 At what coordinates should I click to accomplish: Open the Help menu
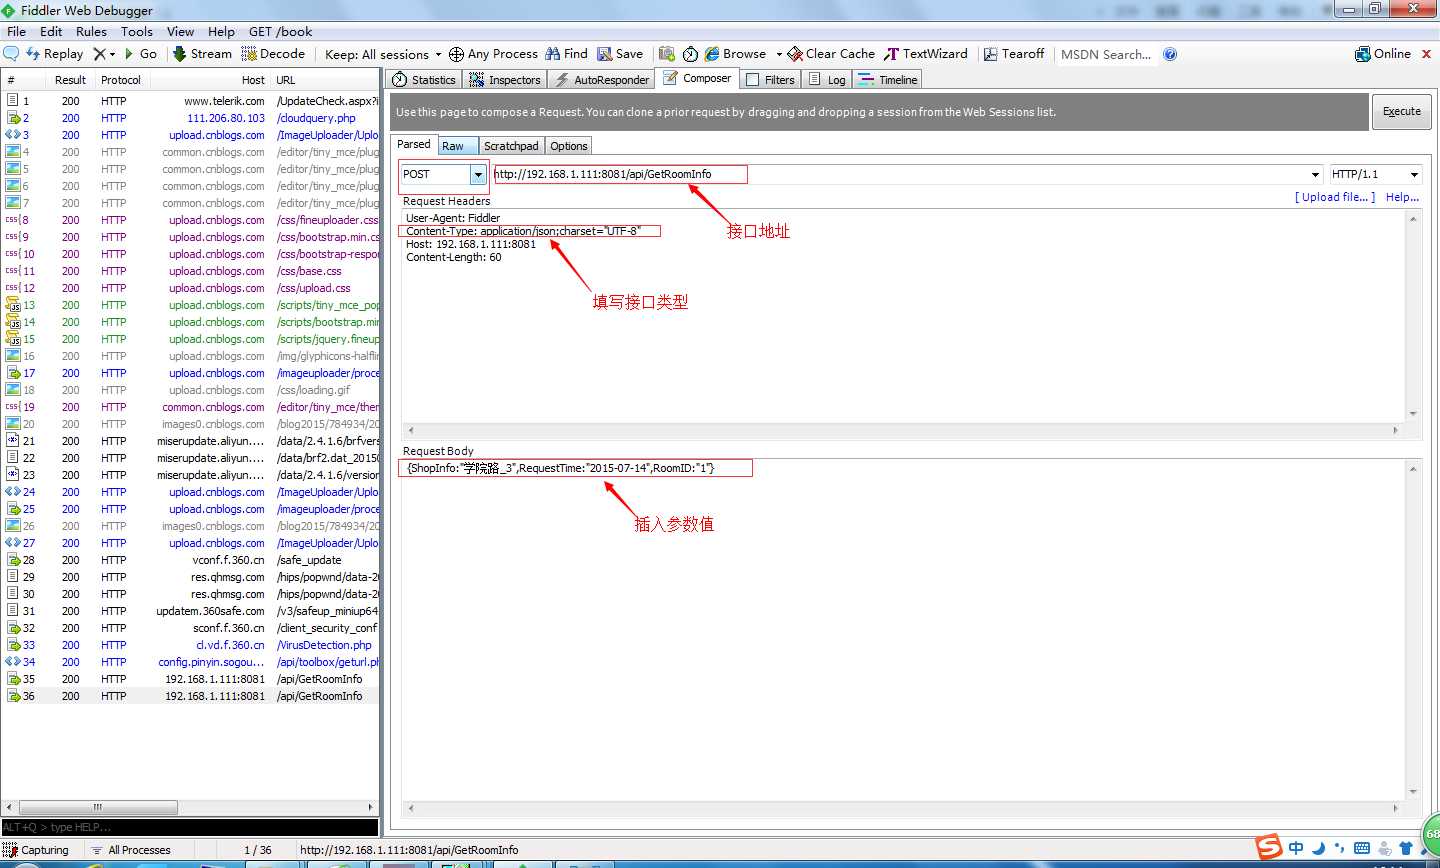[x=221, y=31]
